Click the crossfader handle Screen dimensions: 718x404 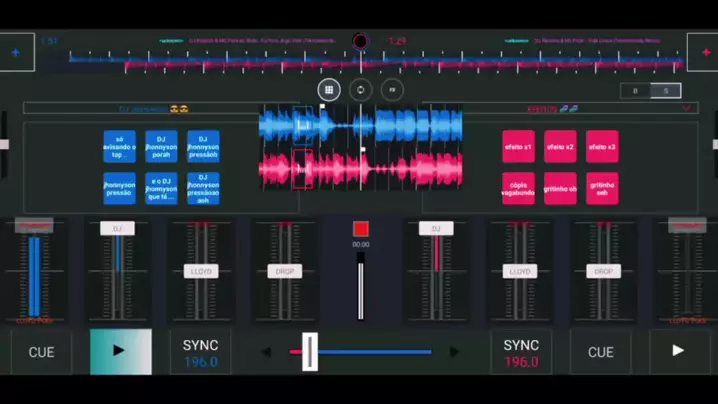pos(310,352)
